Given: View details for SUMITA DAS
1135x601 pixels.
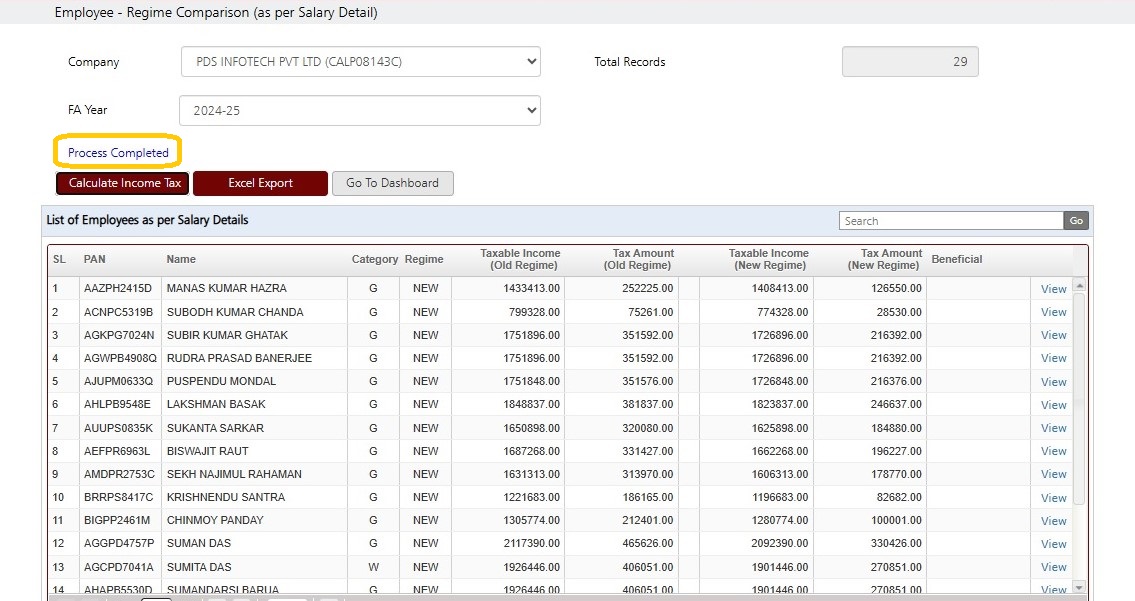Looking at the screenshot, I should coord(1053,567).
